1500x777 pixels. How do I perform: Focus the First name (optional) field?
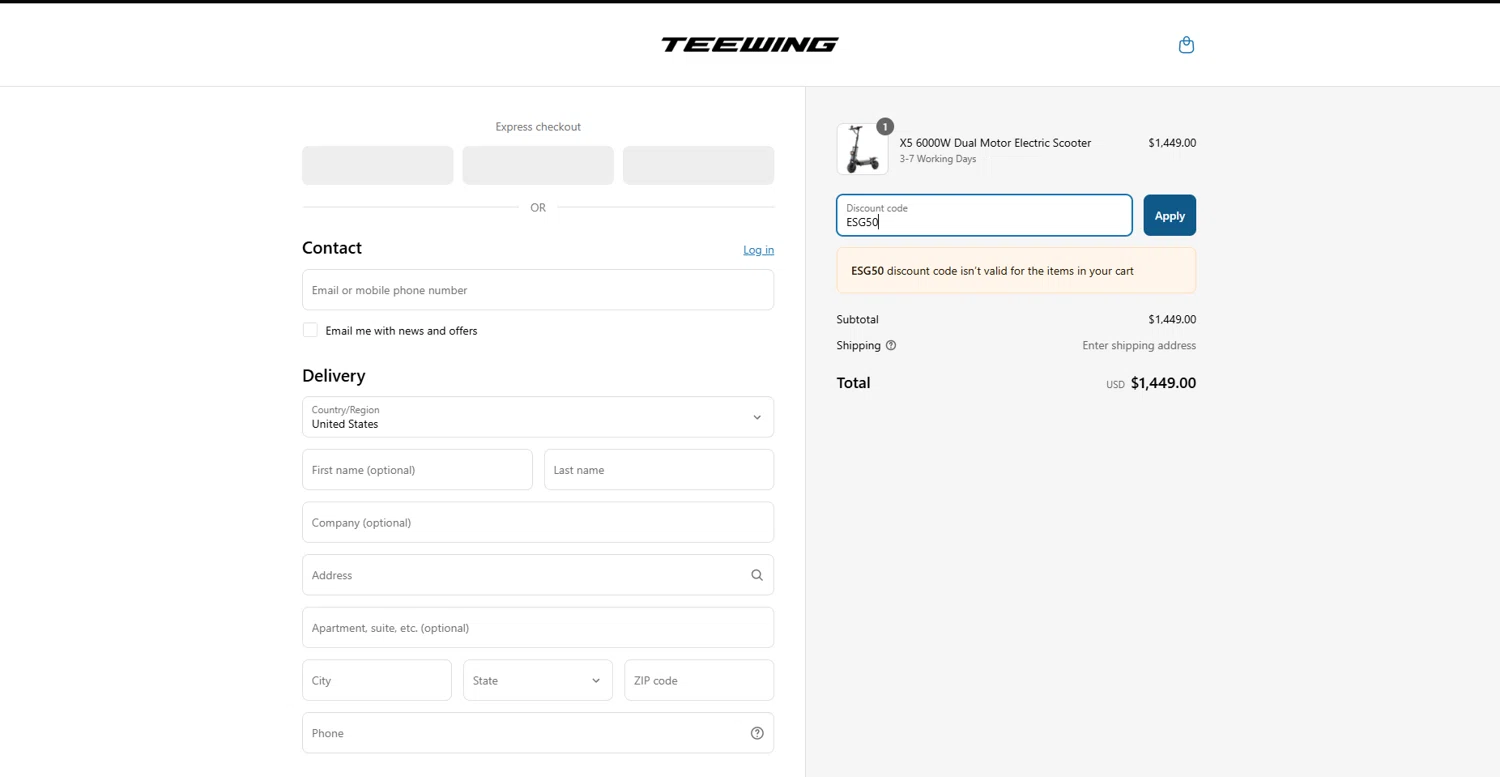click(417, 470)
